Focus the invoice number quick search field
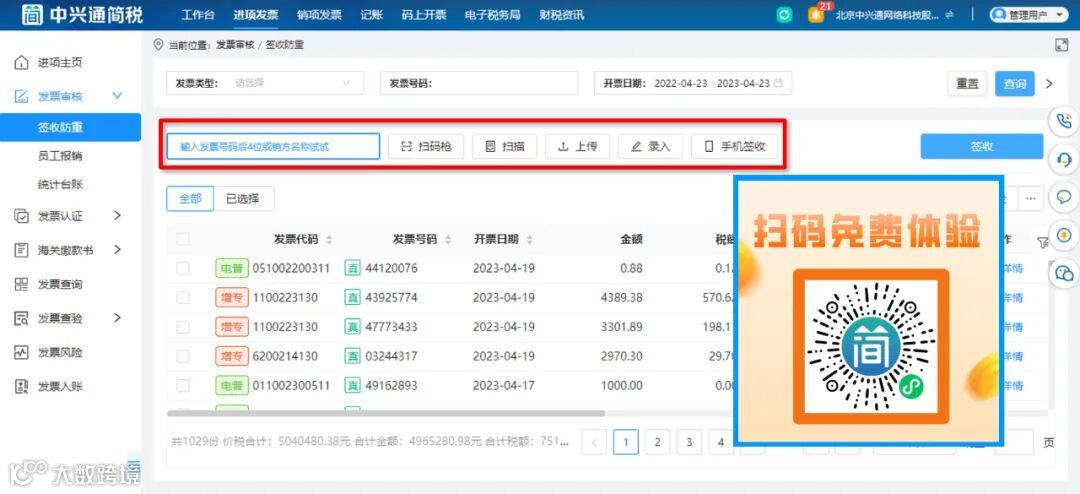1080x494 pixels. point(273,146)
